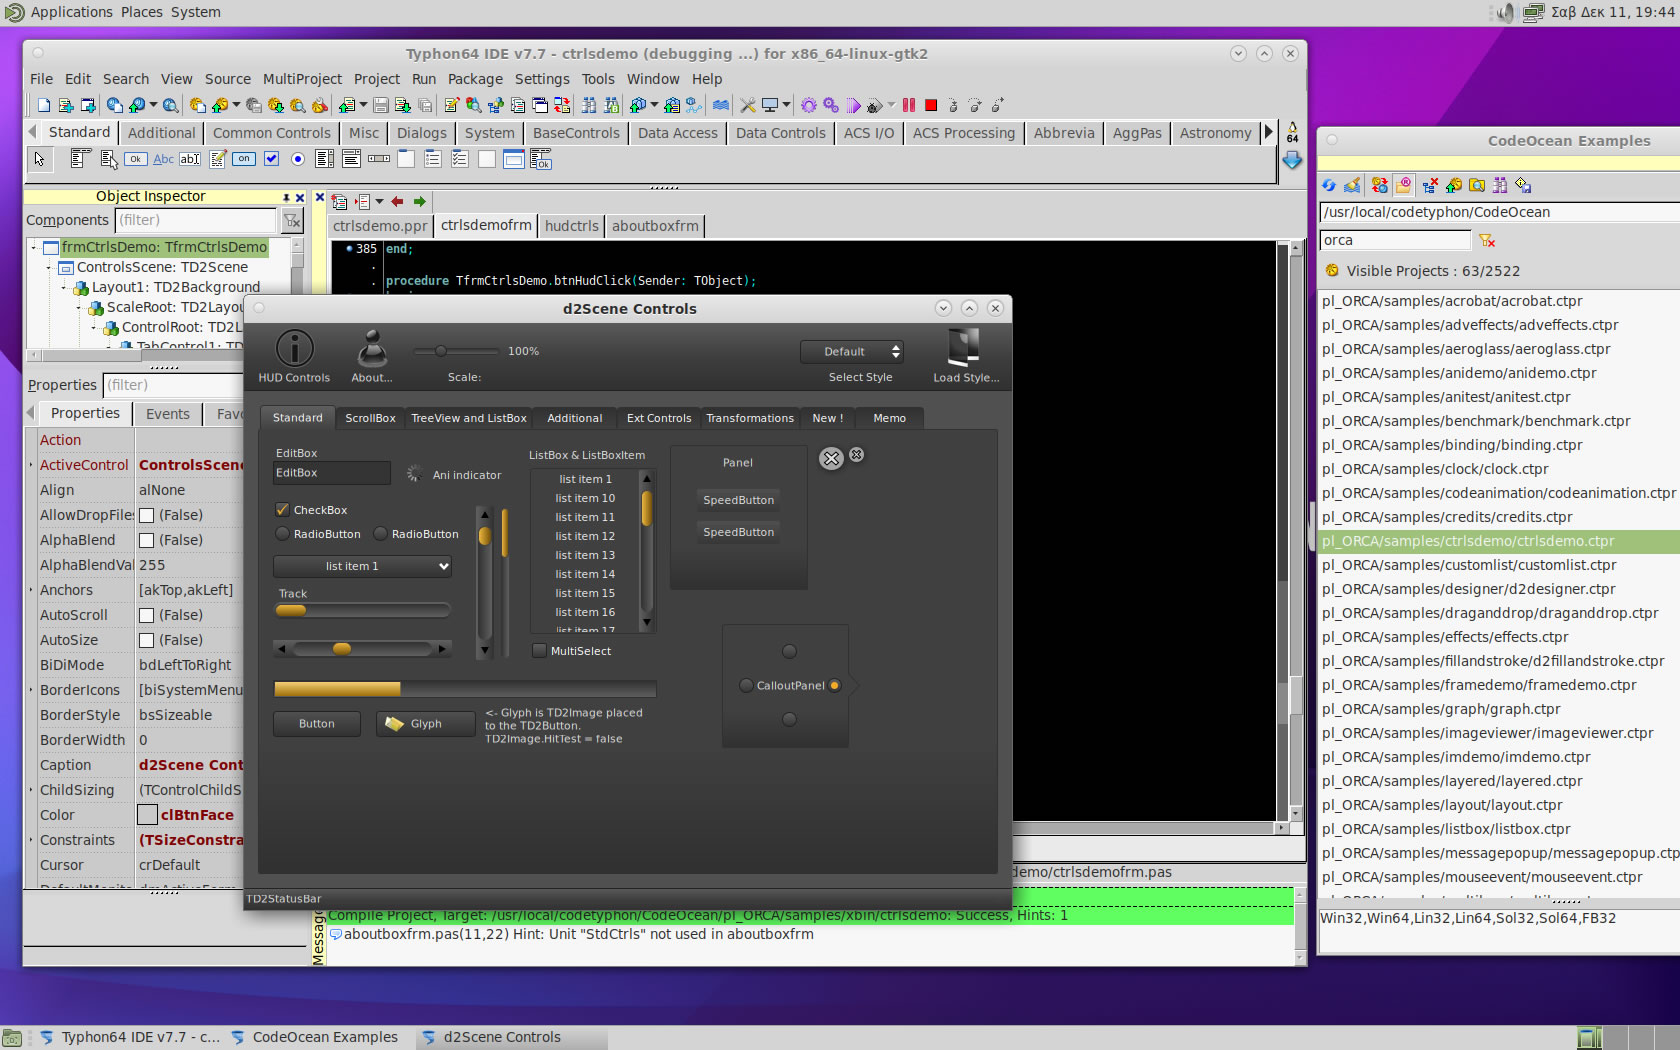Select the TMainMenu palette component icon
The width and height of the screenshot is (1680, 1050).
(x=81, y=158)
